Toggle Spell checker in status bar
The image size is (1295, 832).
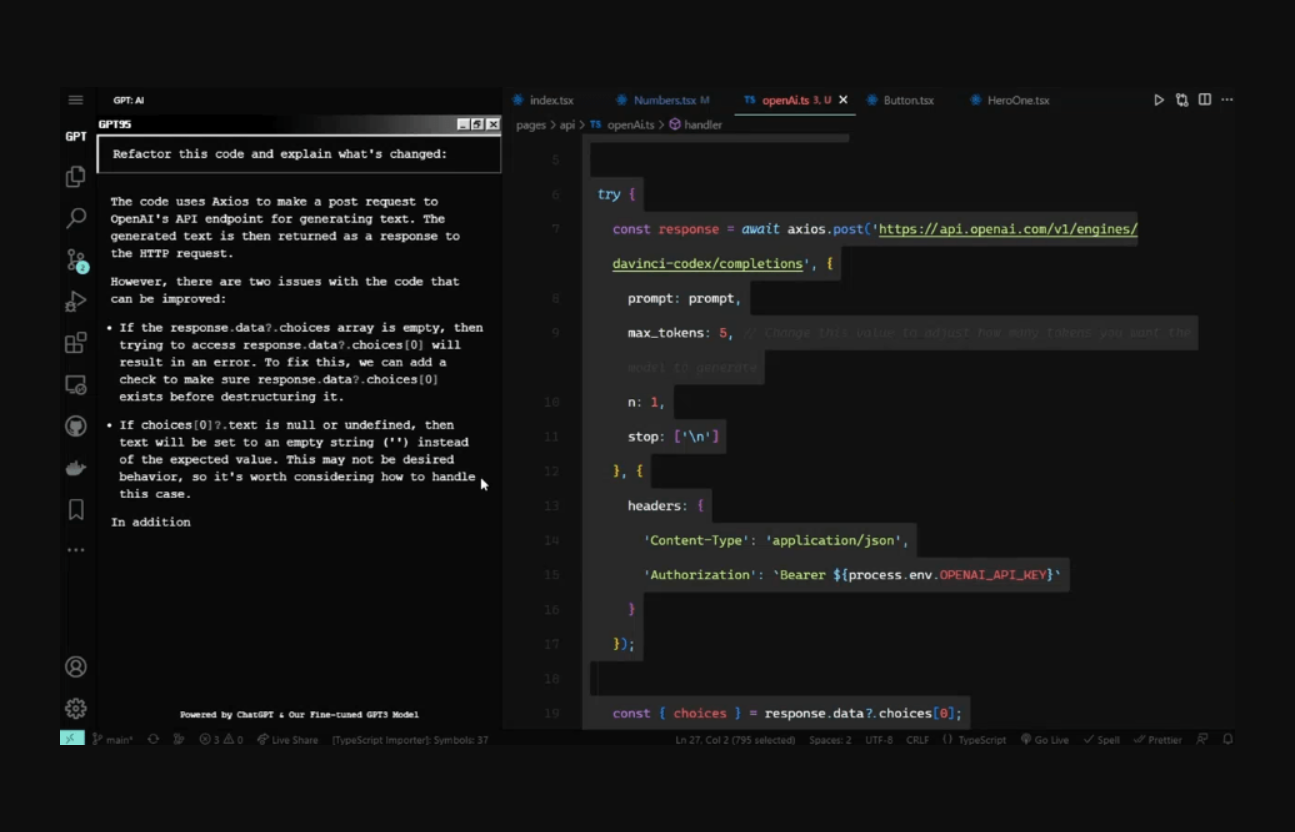(1101, 740)
